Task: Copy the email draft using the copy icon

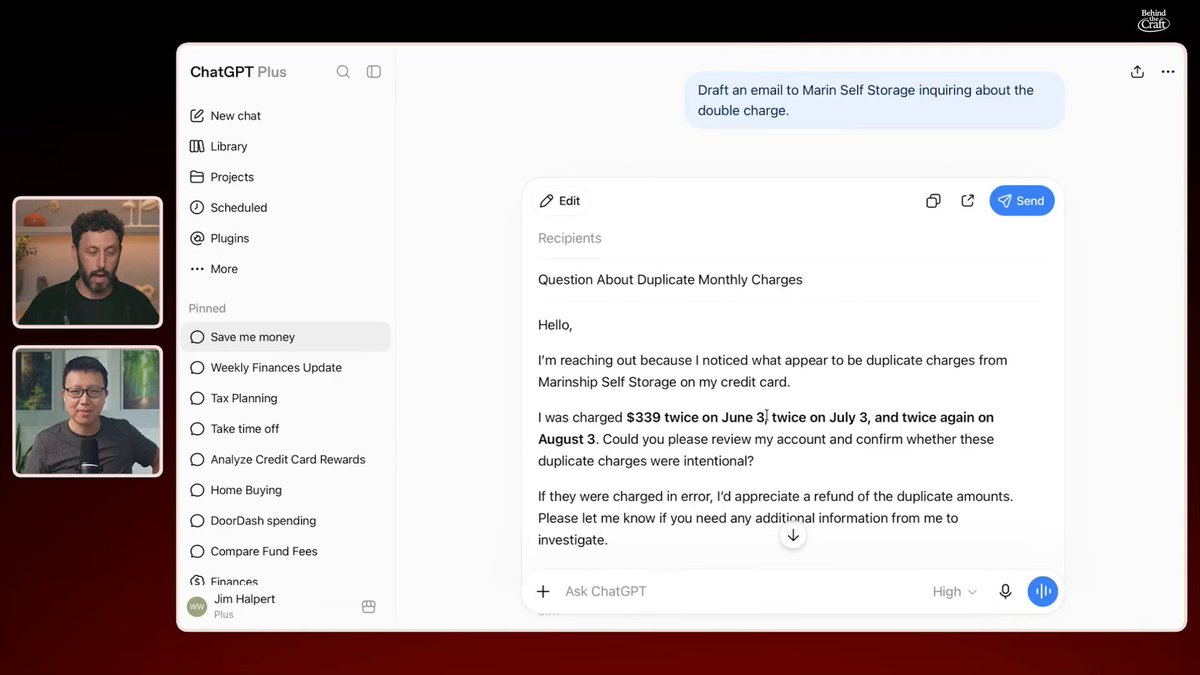Action: click(x=933, y=201)
